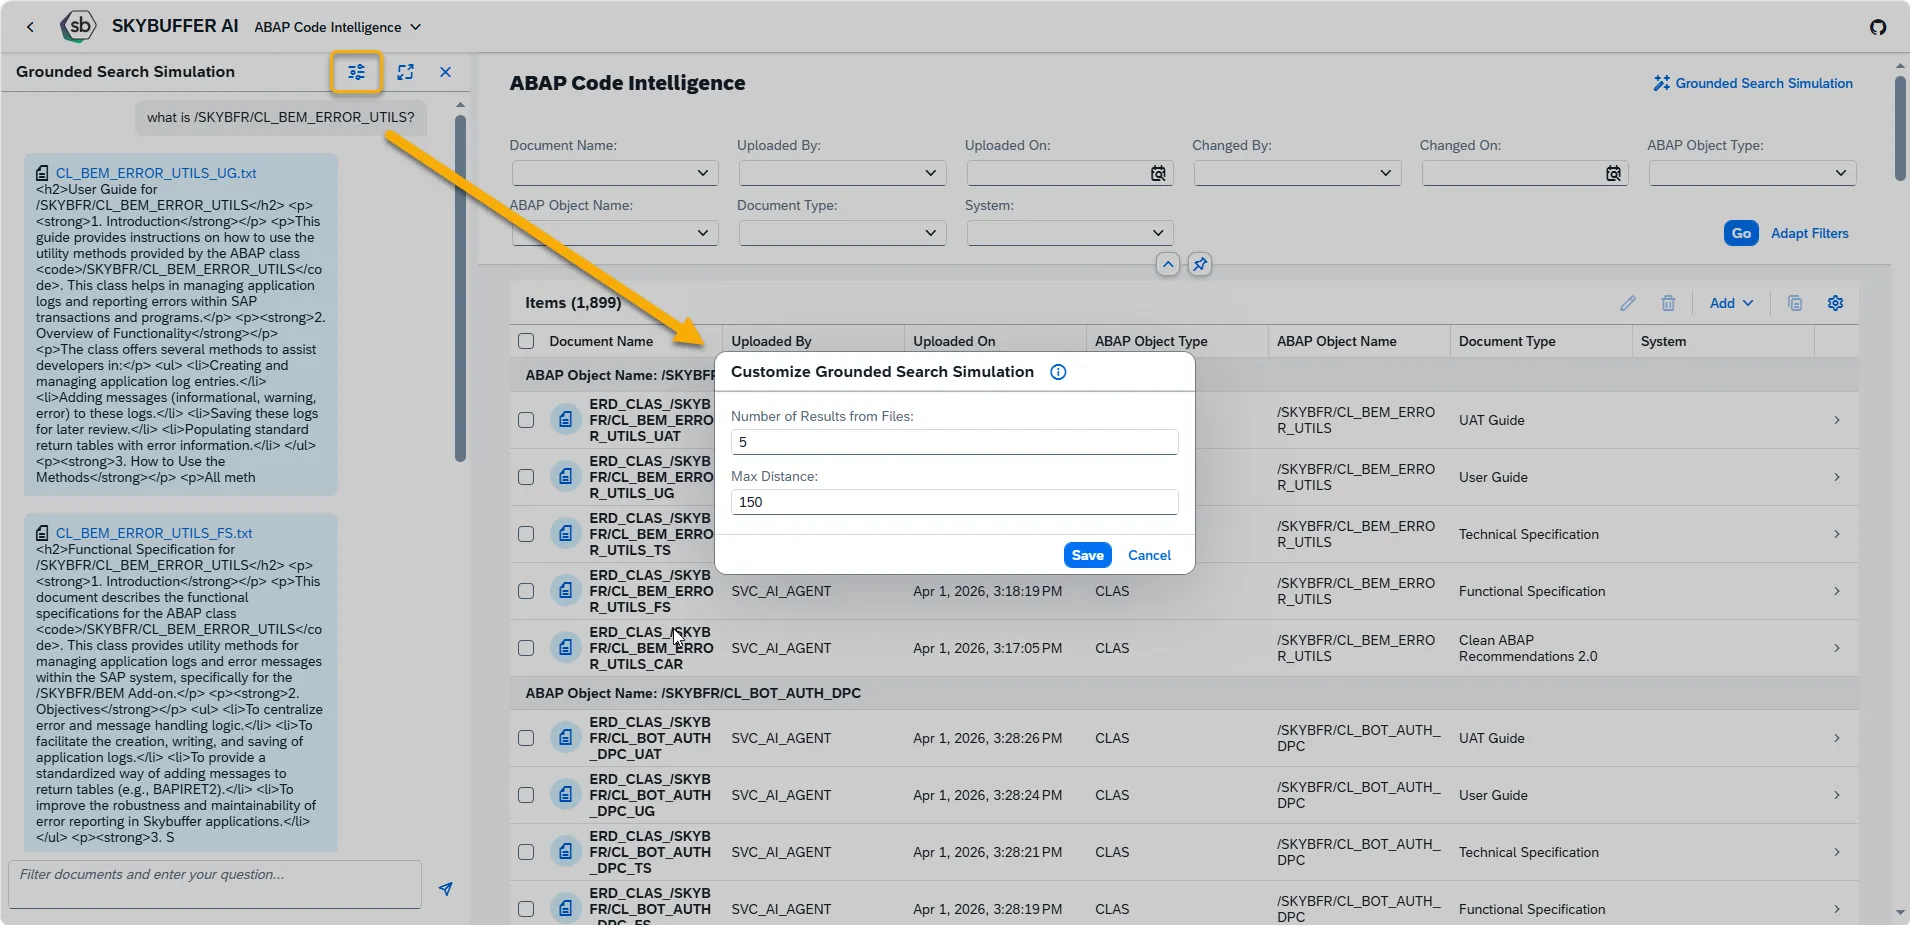The image size is (1910, 925).
Task: Open the Adapt Filters link
Action: [1809, 233]
